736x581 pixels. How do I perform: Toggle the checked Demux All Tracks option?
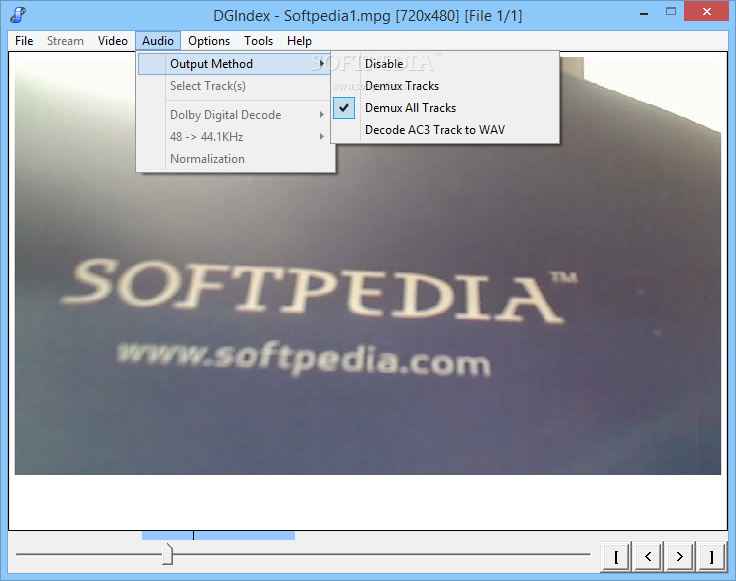pos(445,108)
